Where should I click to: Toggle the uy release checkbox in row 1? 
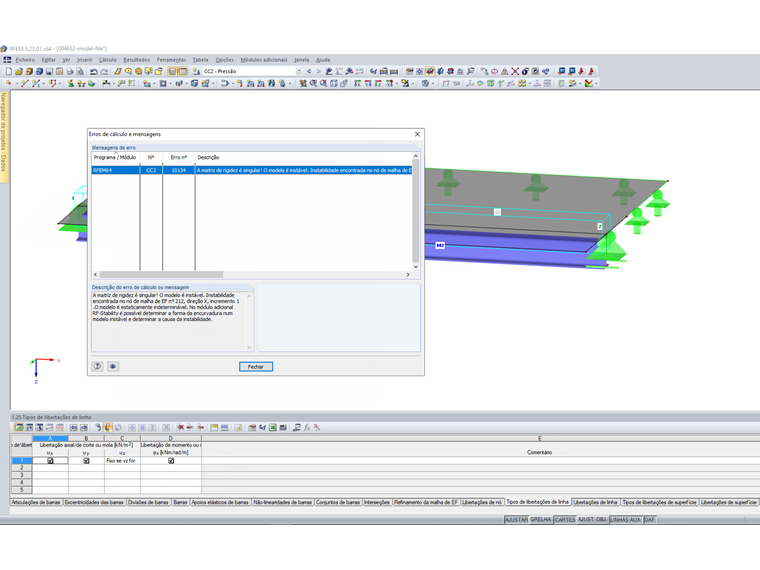pos(86,461)
